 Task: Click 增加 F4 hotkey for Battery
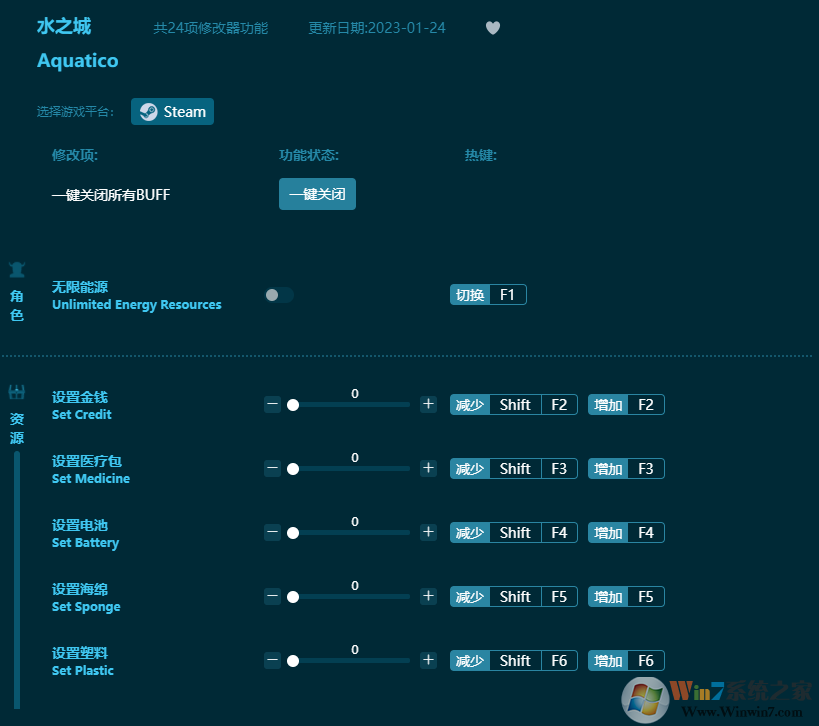626,533
